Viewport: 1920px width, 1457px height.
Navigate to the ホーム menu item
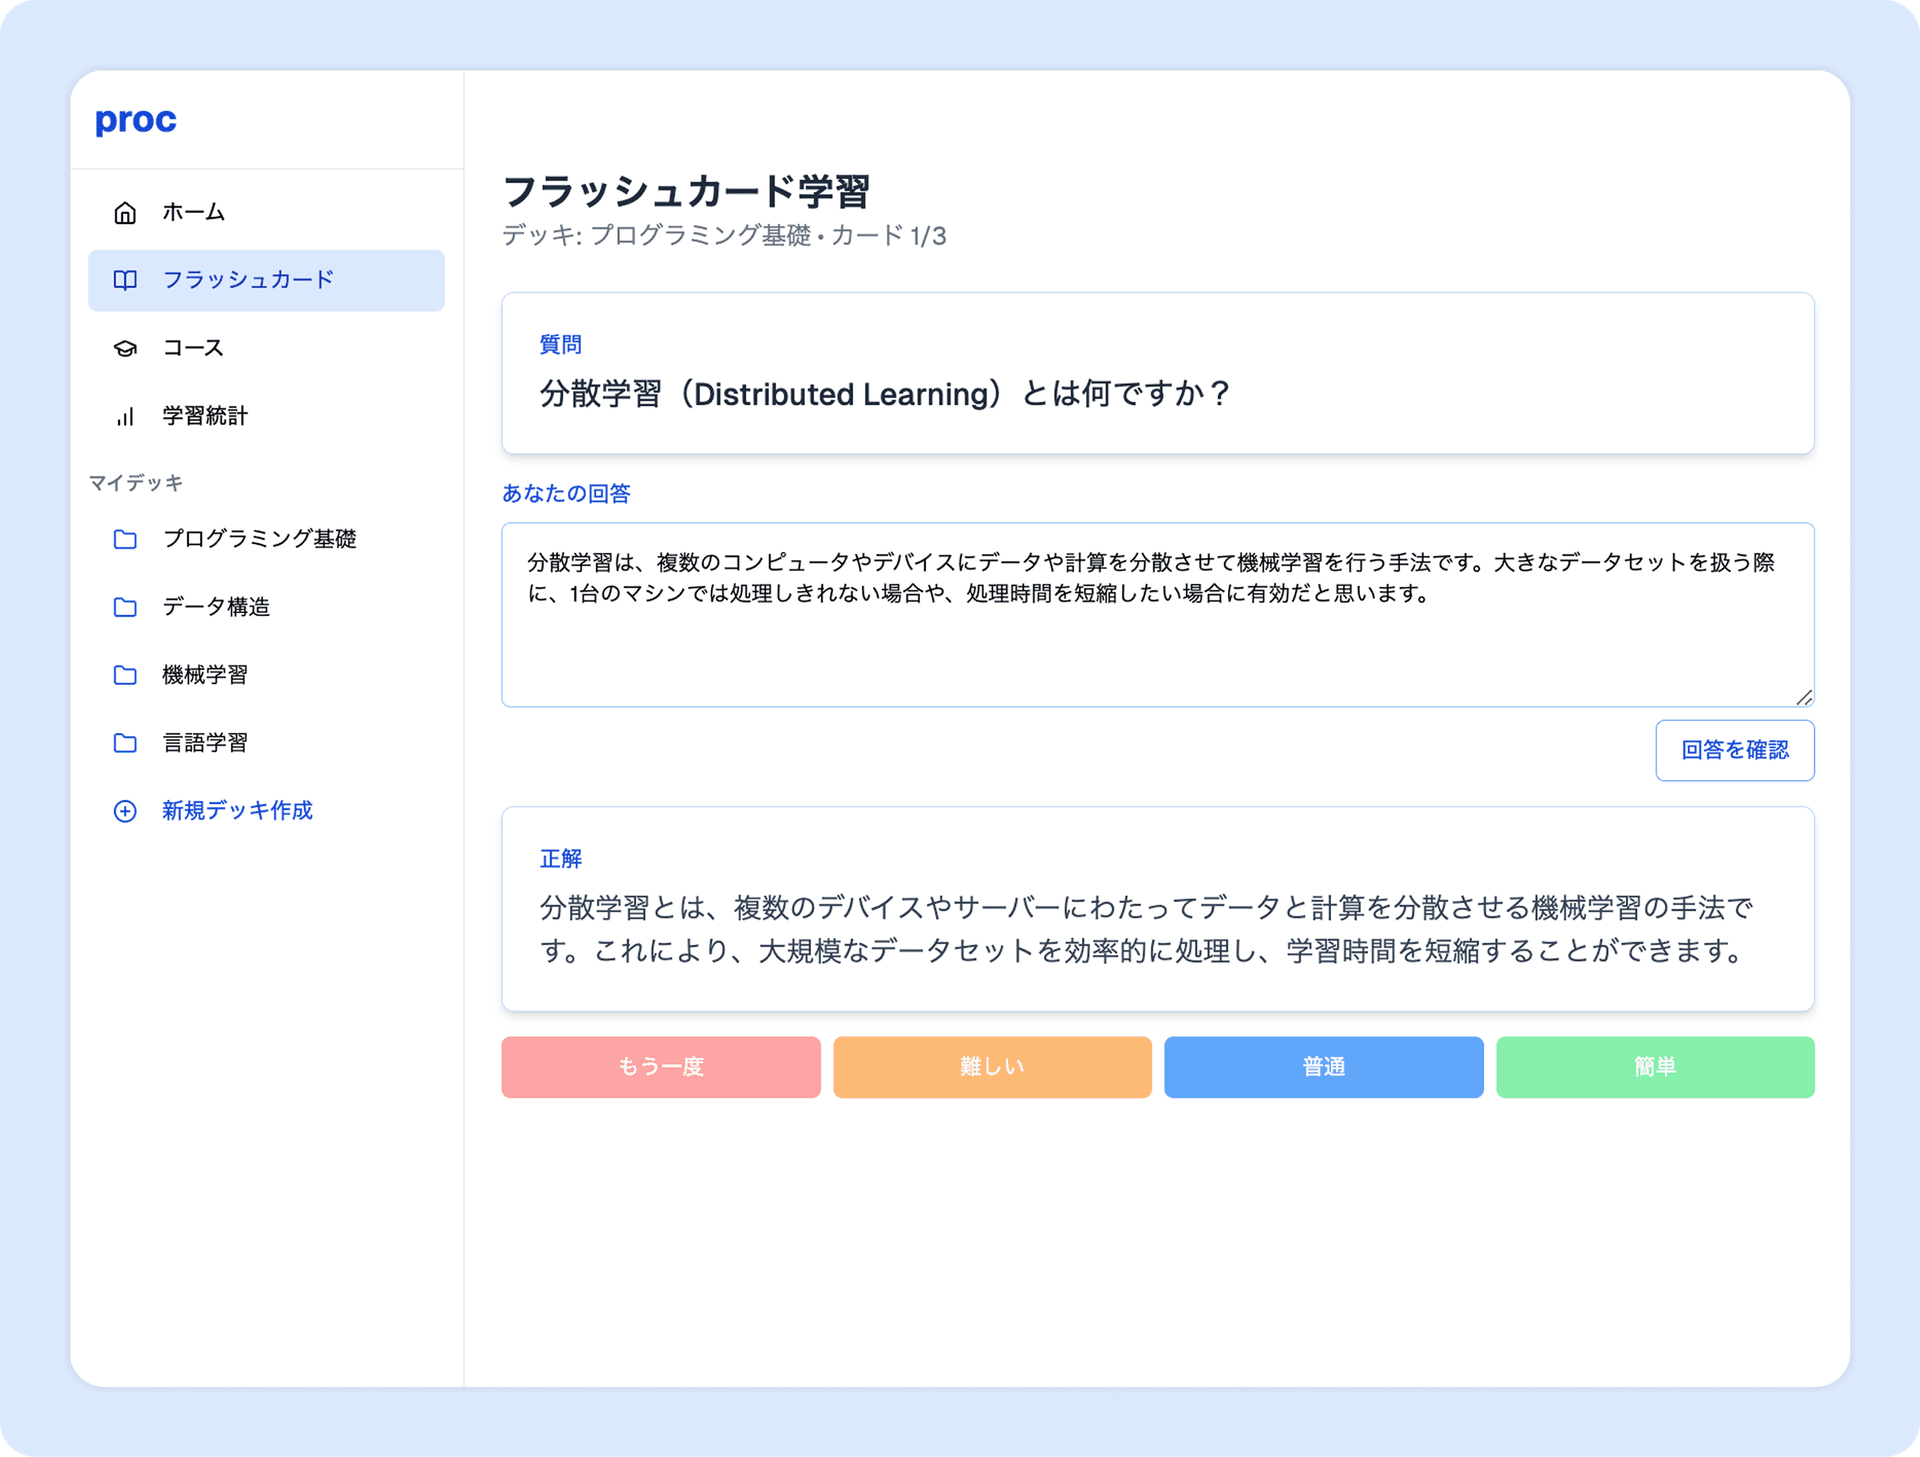[x=193, y=212]
